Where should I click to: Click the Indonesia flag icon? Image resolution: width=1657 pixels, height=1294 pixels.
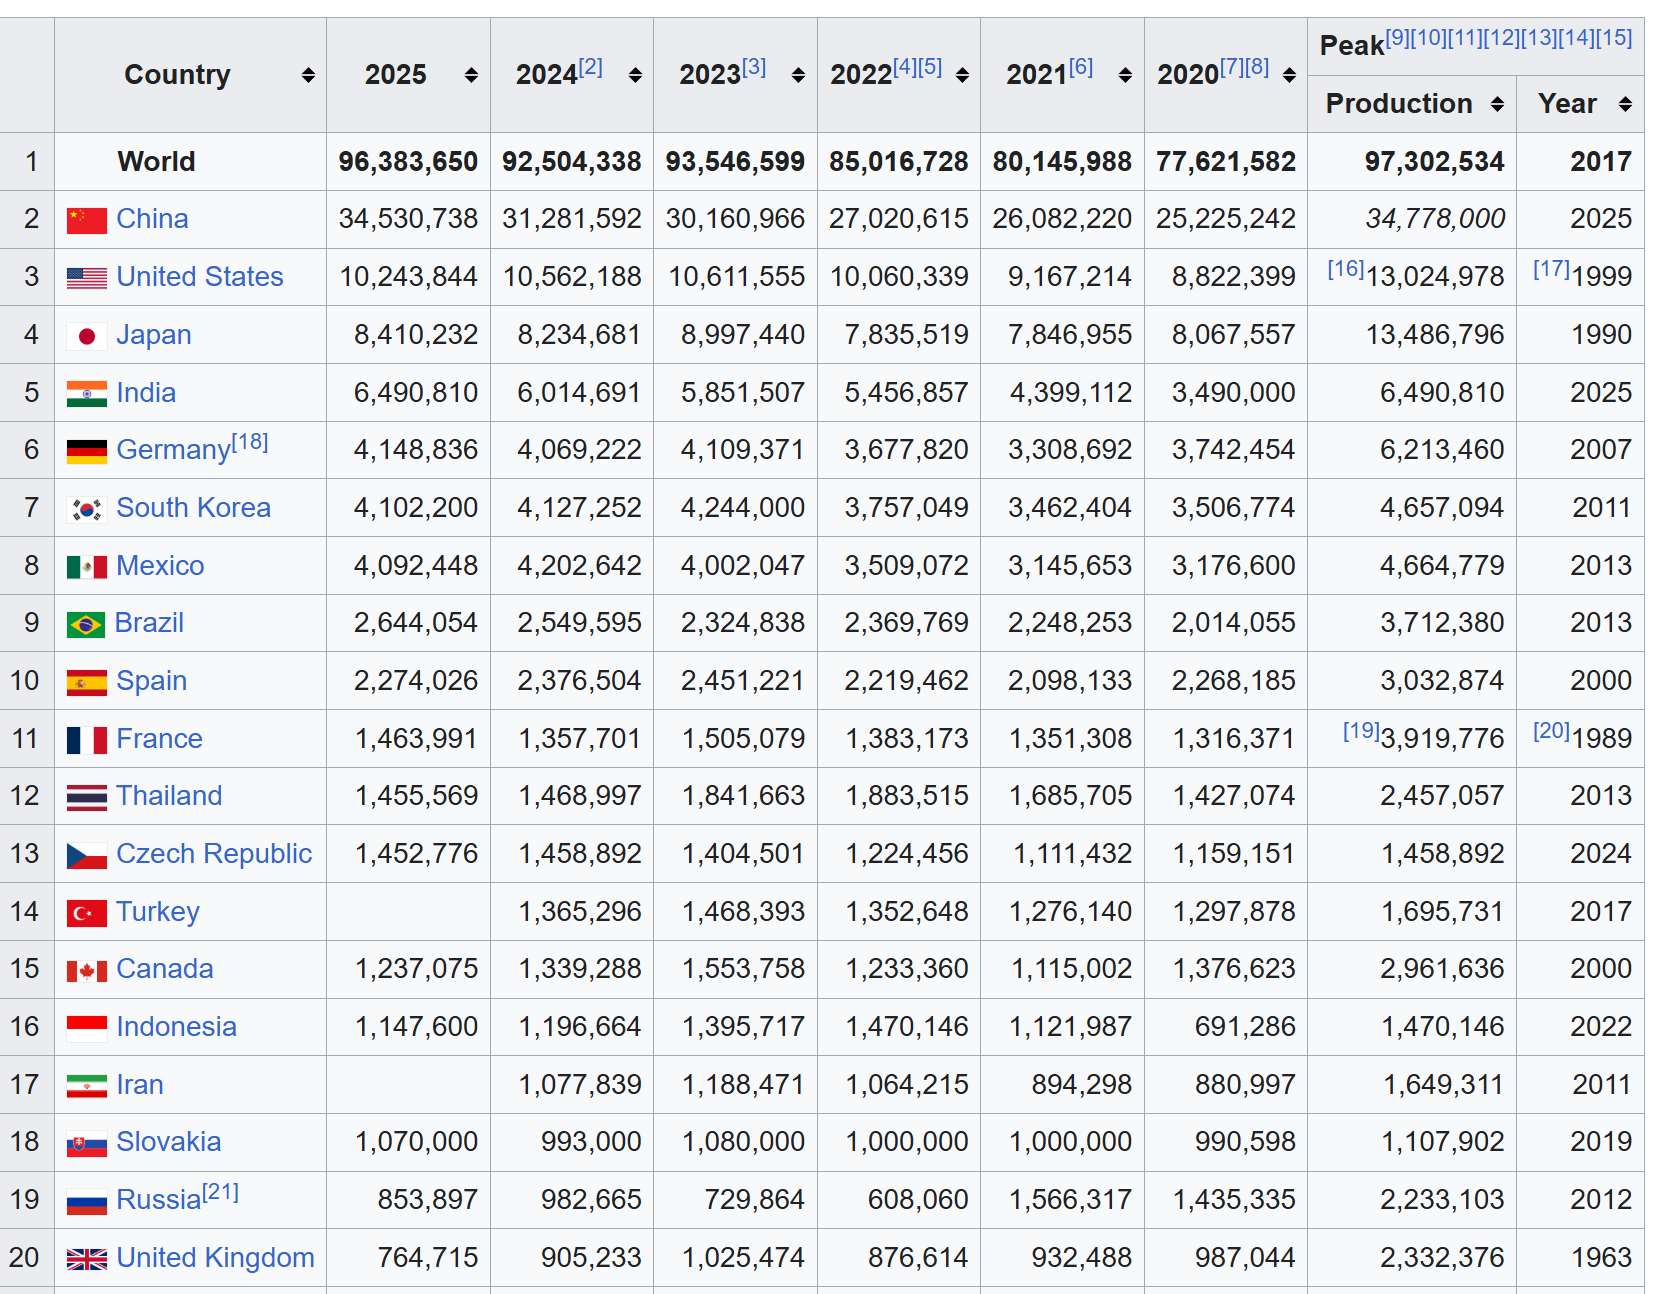coord(86,1028)
